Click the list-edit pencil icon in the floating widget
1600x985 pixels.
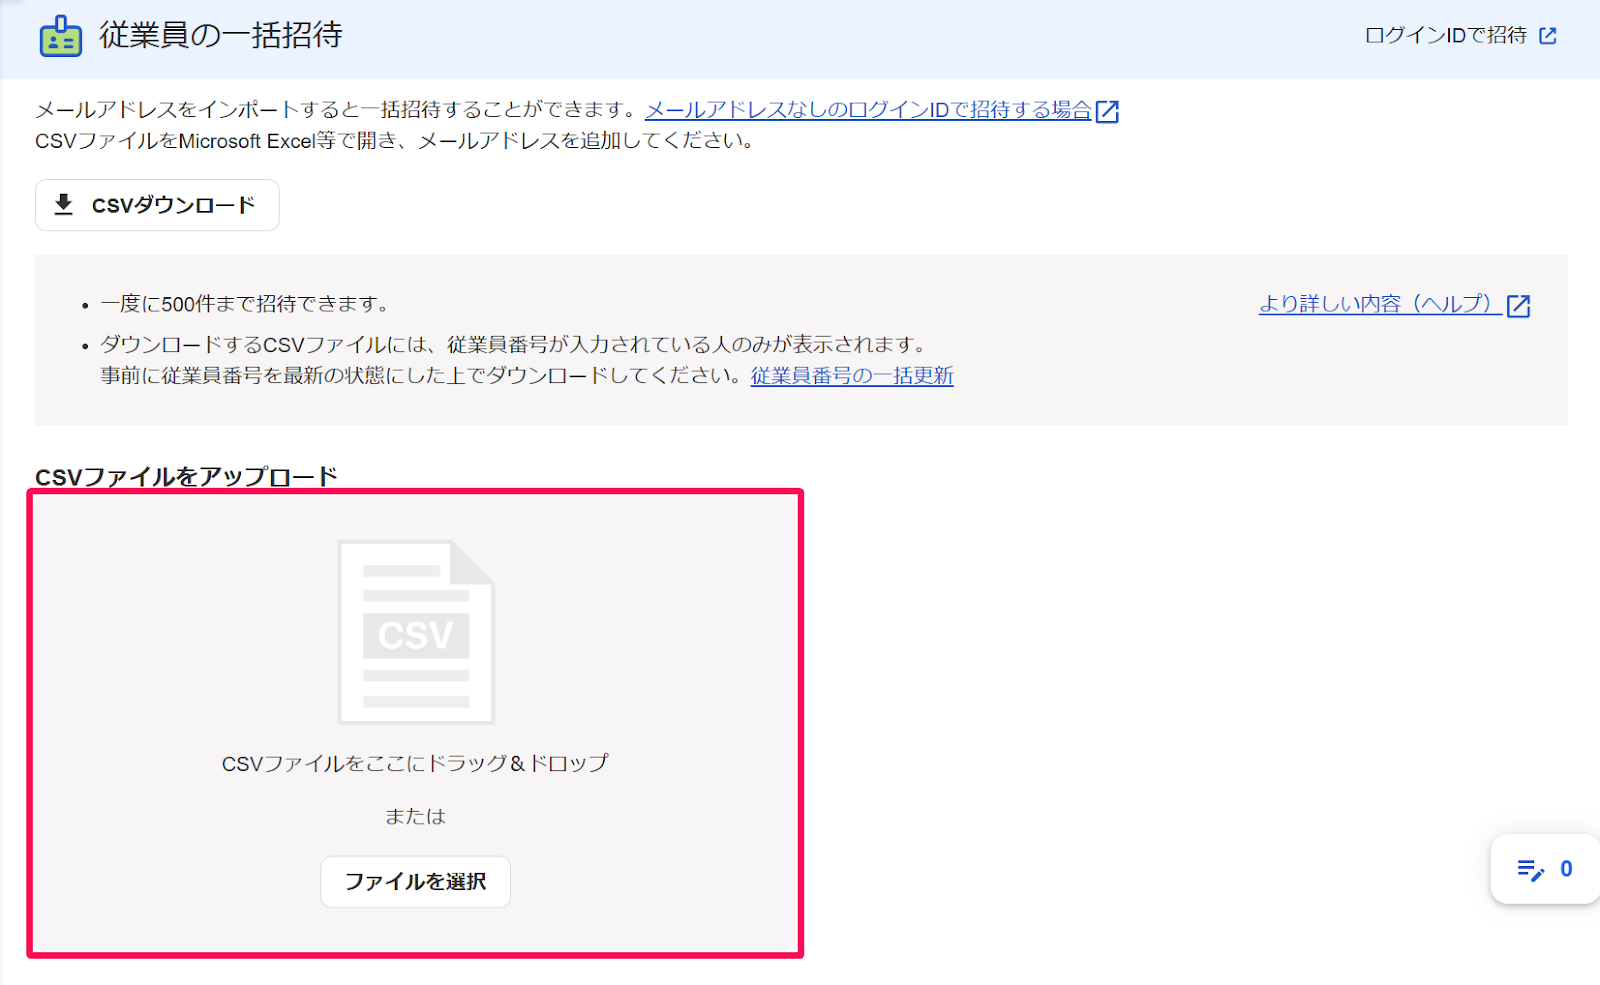[1530, 870]
